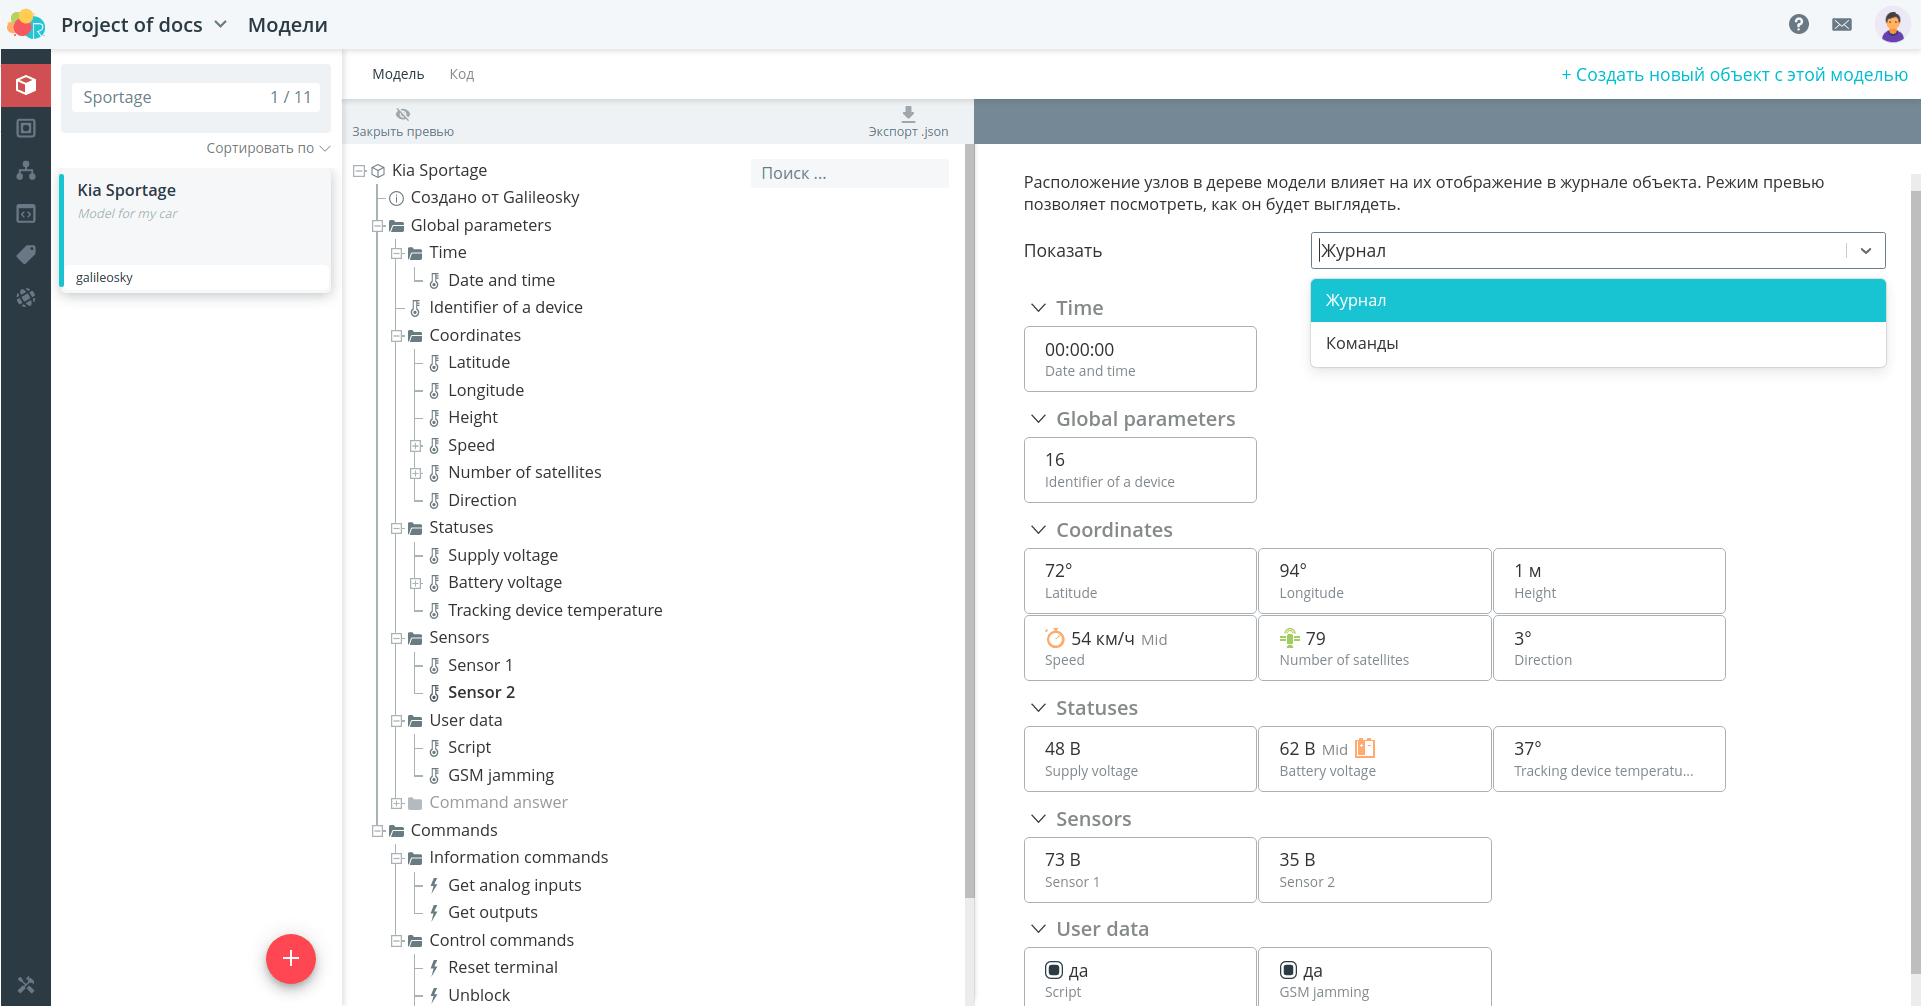Collapse the Coordinates section in preview
Viewport: 1921px width, 1006px height.
(x=1038, y=530)
